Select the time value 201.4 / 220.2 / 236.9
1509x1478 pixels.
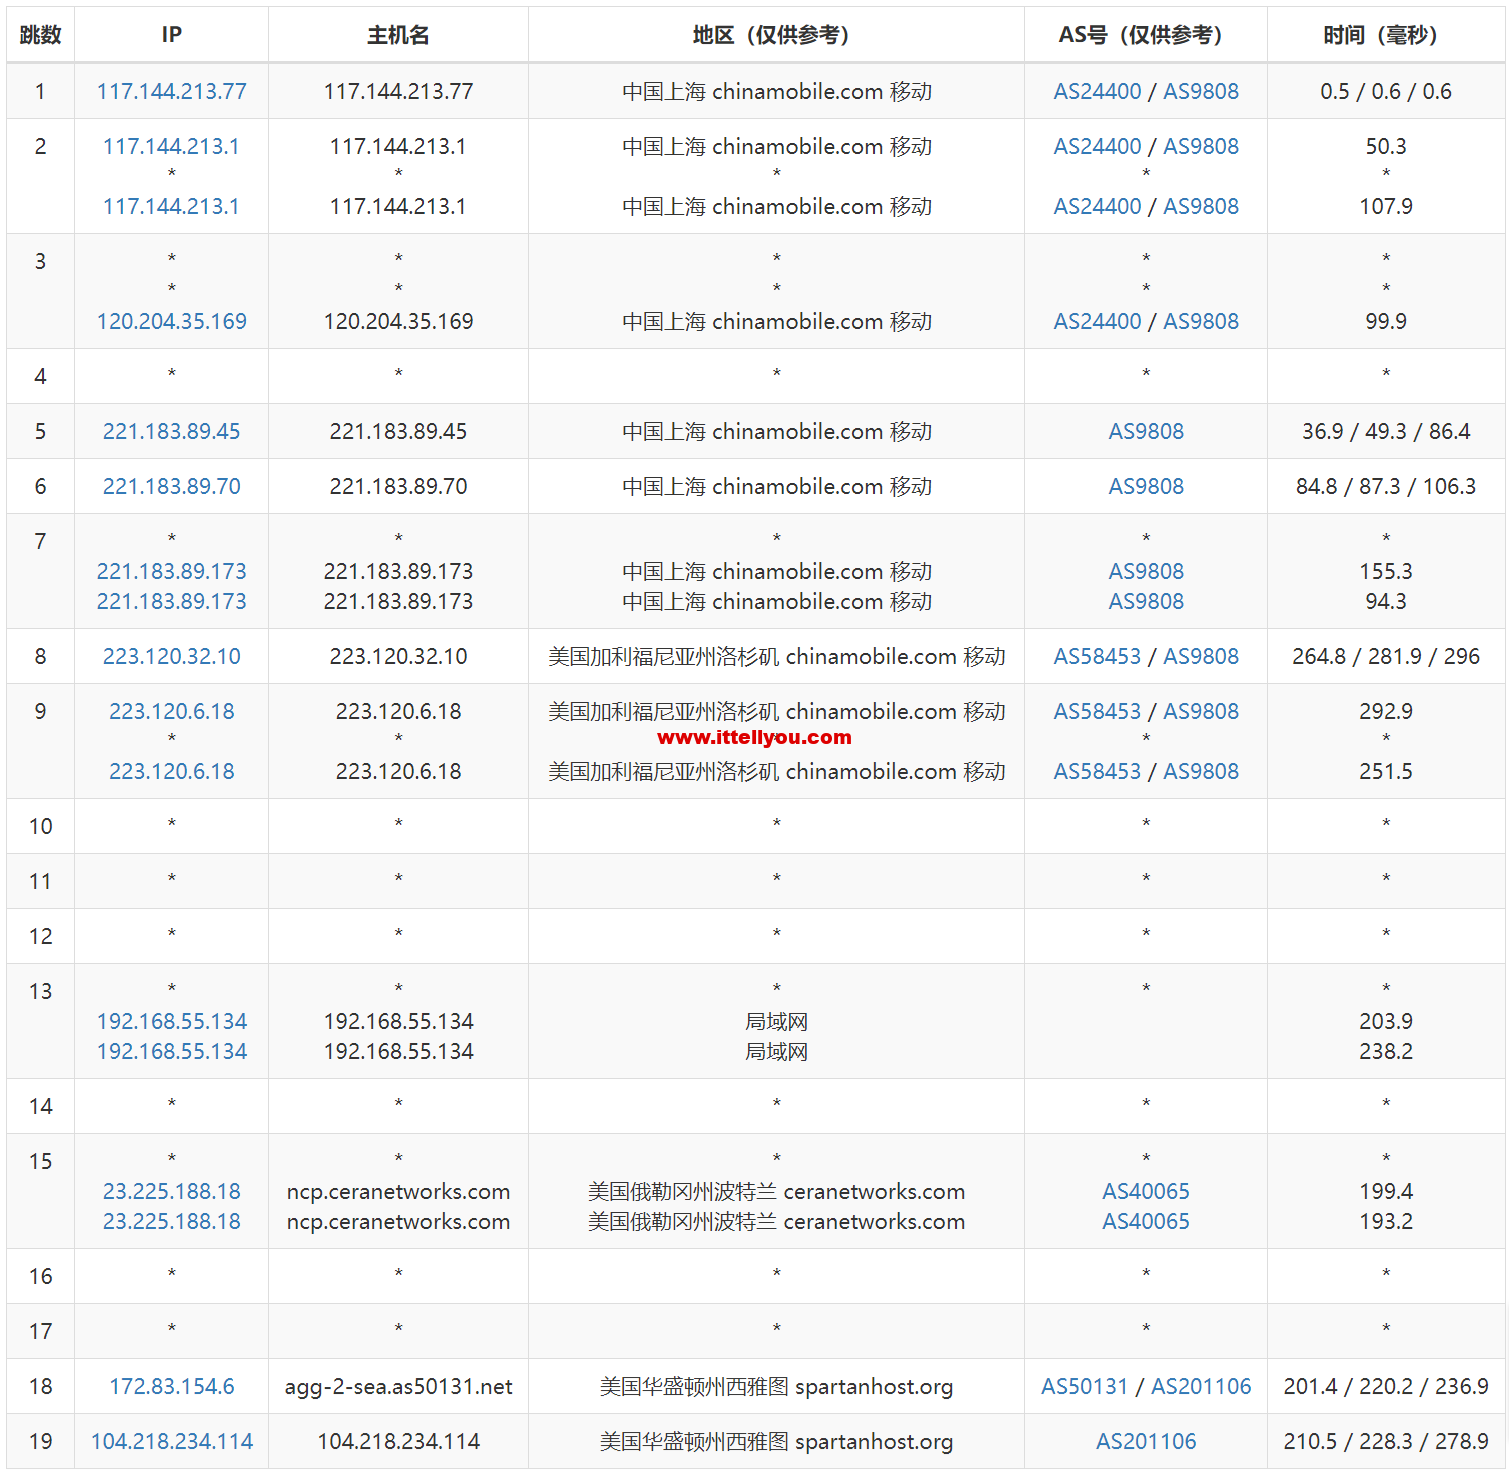pyautogui.click(x=1386, y=1386)
